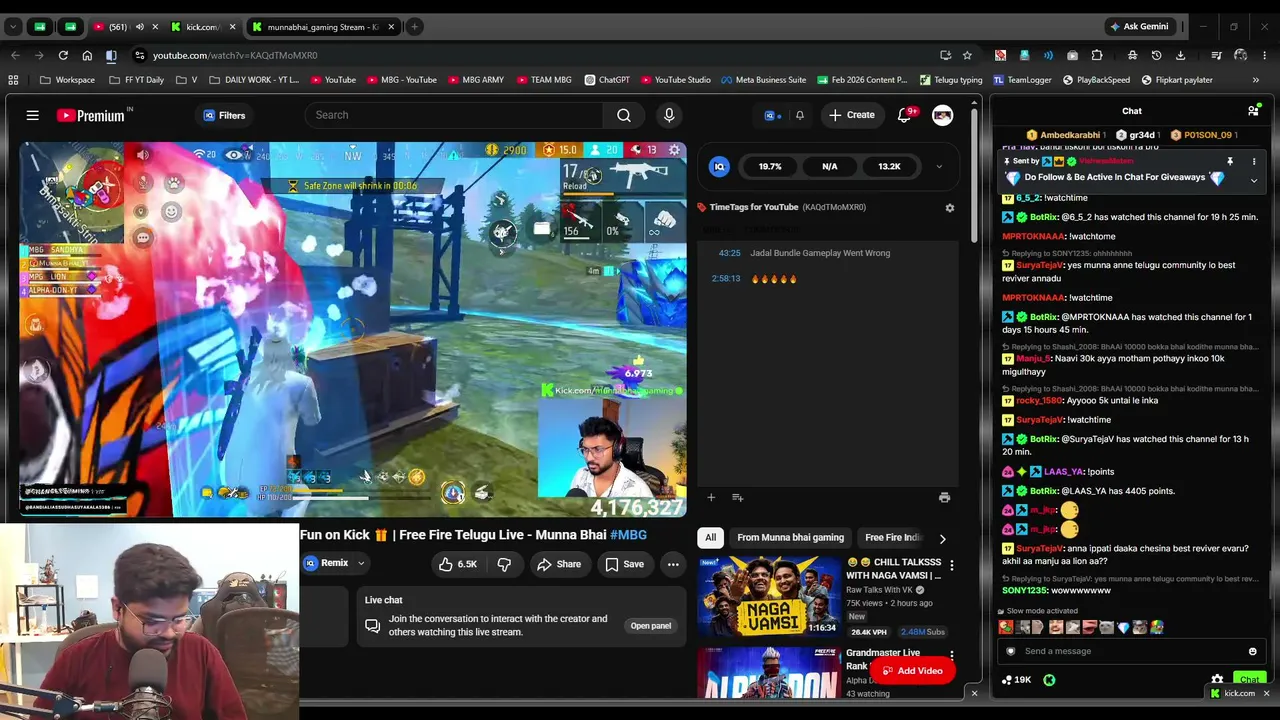The image size is (1280, 720).
Task: Open the Remix dropdown
Action: pyautogui.click(x=335, y=563)
